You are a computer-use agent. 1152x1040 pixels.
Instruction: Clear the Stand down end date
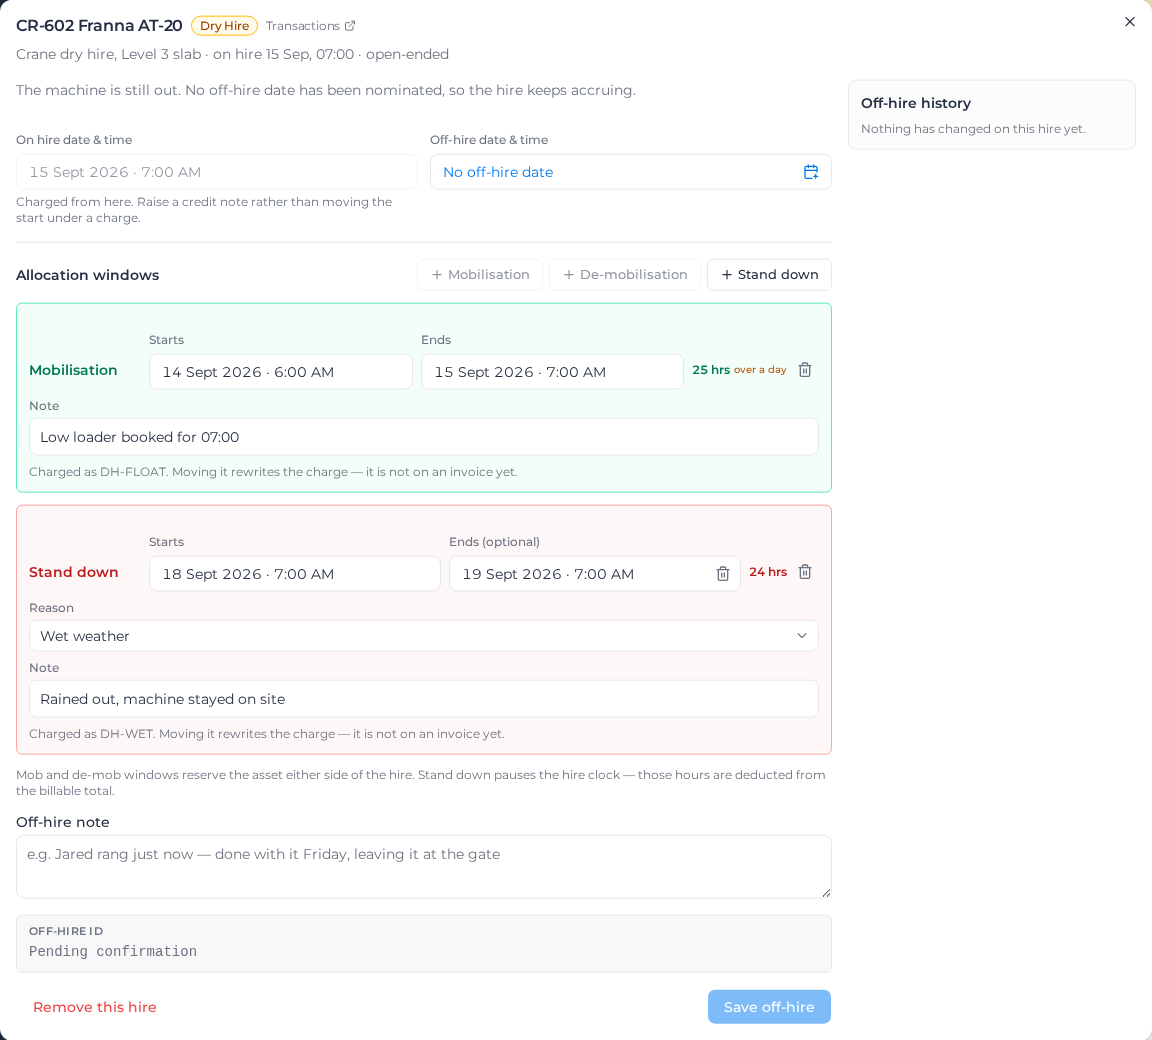(723, 574)
